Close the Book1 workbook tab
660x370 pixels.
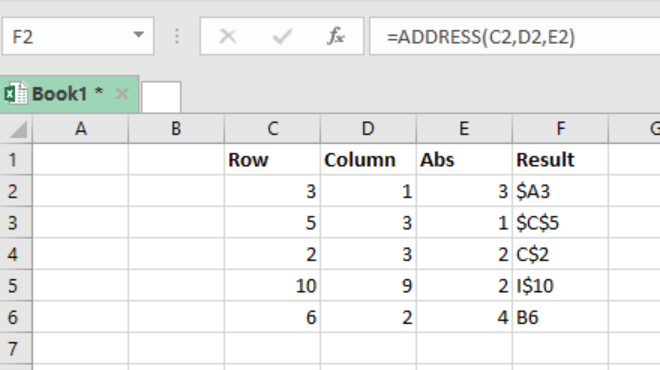pos(122,93)
